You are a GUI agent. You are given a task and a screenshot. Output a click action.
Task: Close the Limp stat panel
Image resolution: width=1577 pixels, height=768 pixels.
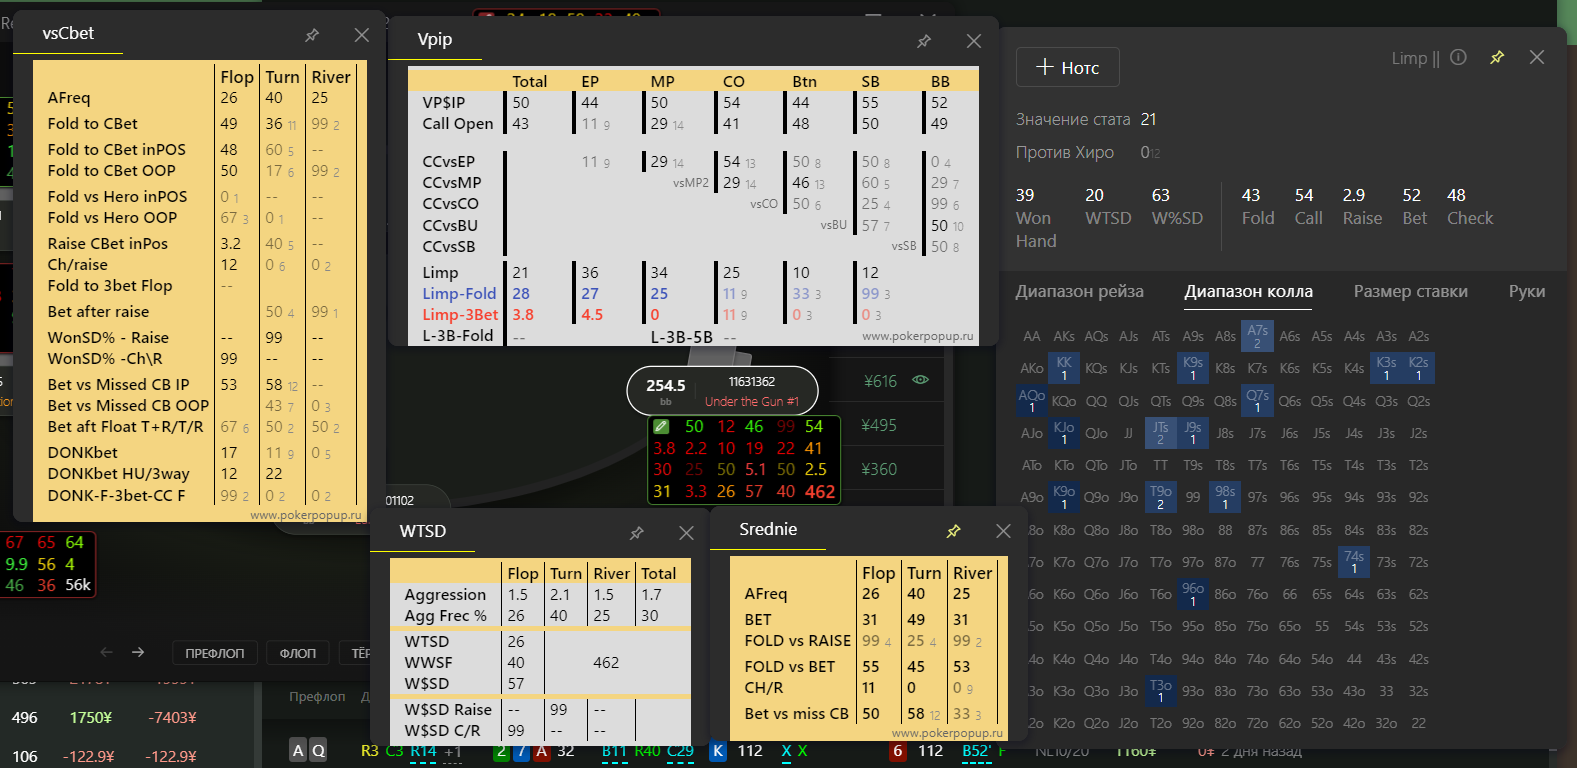point(1537,58)
